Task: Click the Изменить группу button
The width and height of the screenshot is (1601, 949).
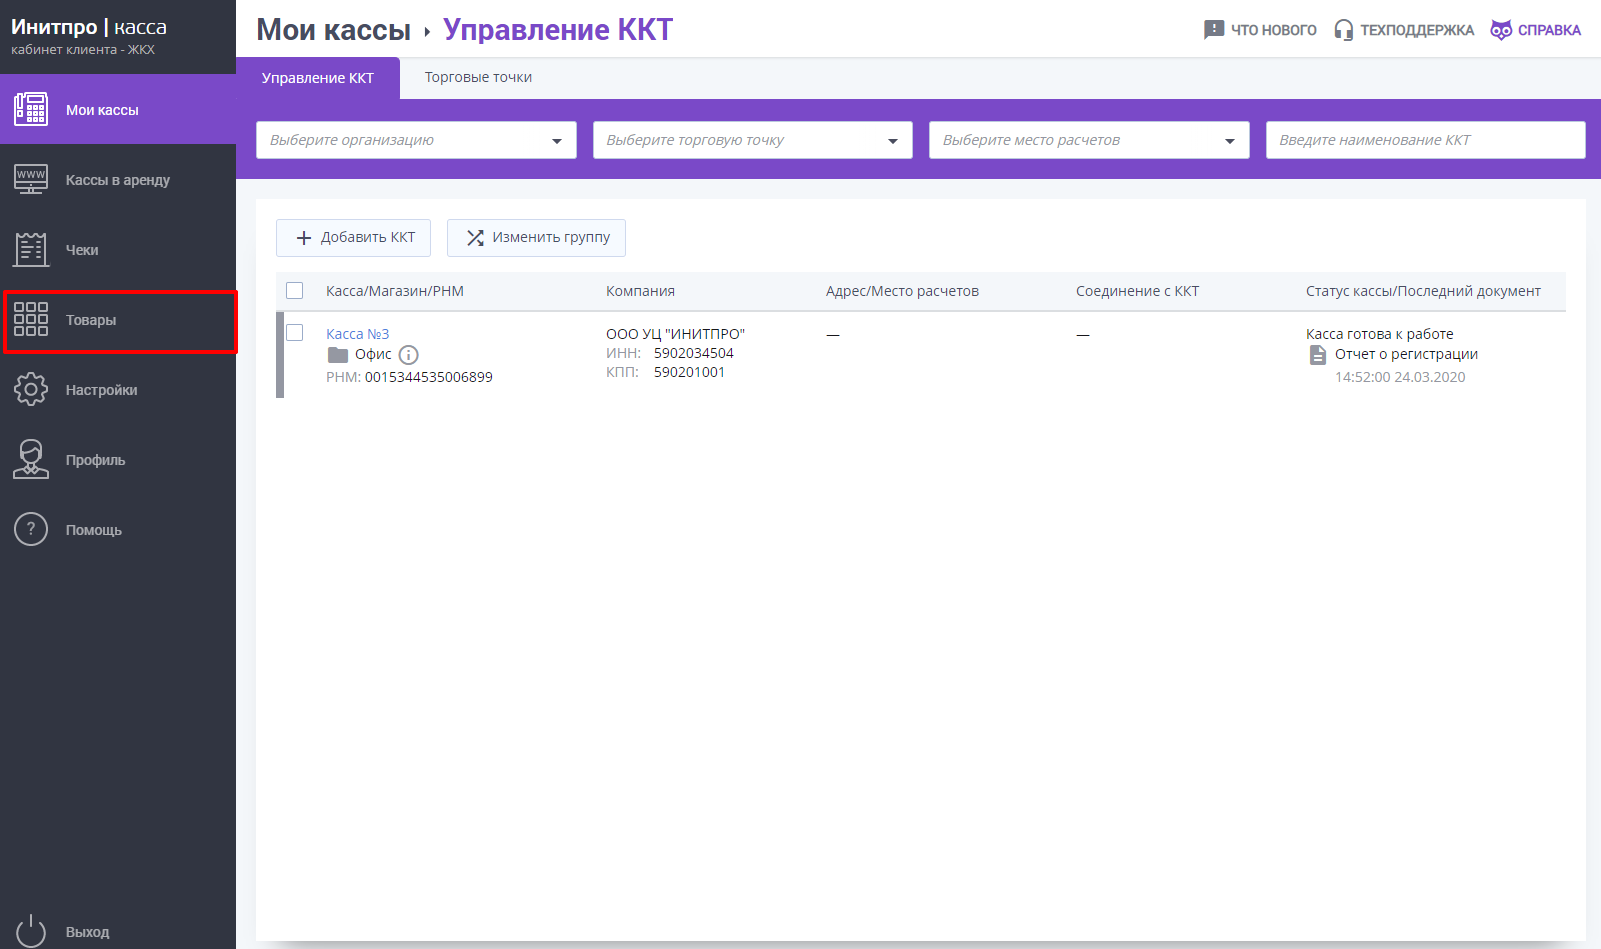Action: point(536,238)
